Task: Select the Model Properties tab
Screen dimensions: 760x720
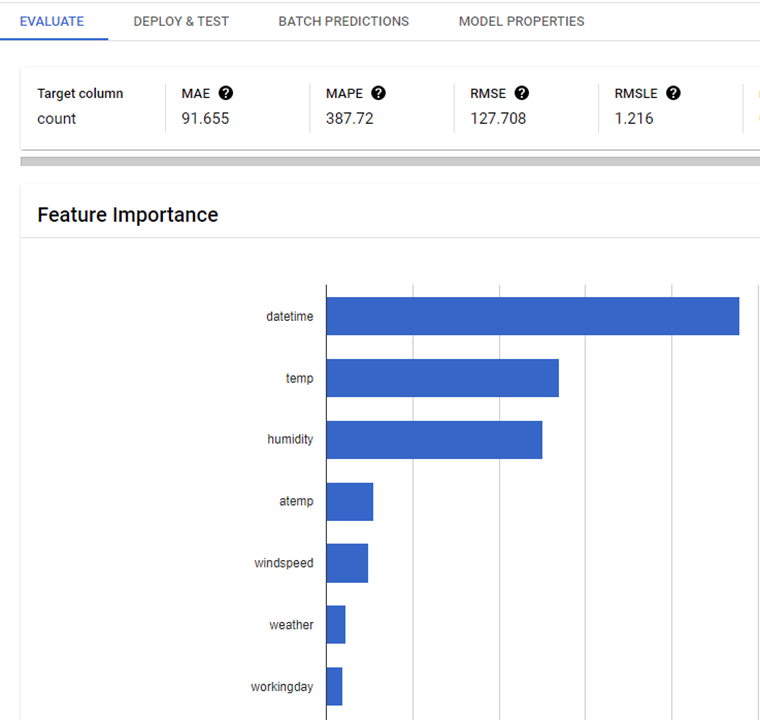Action: (x=521, y=21)
